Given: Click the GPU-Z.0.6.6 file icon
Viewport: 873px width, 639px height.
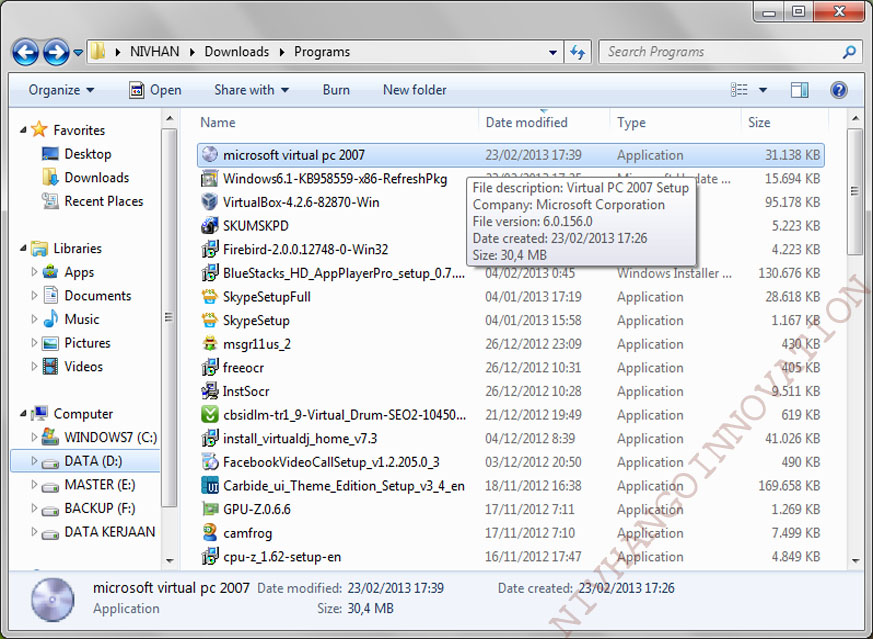Looking at the screenshot, I should pos(209,509).
